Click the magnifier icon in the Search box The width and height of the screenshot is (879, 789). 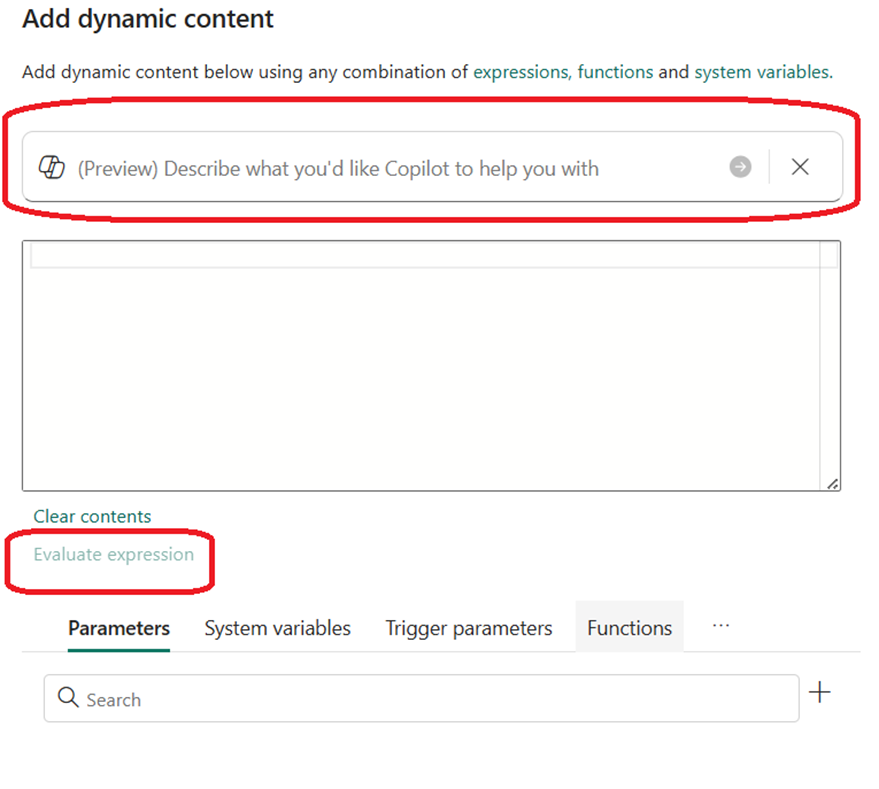click(x=68, y=698)
